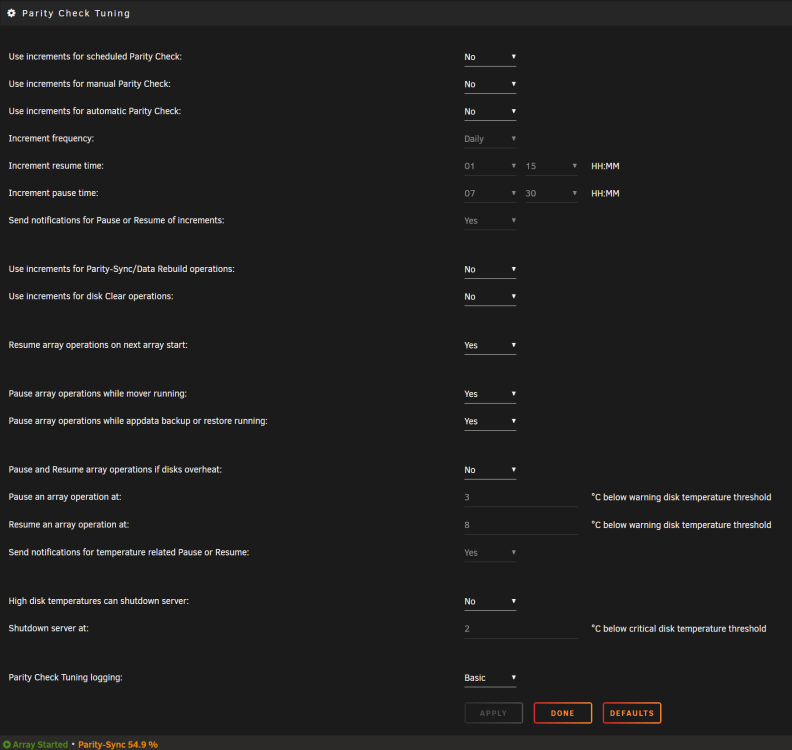The width and height of the screenshot is (792, 750).
Task: Open disk Clear operations increments dropdown
Action: (x=490, y=296)
